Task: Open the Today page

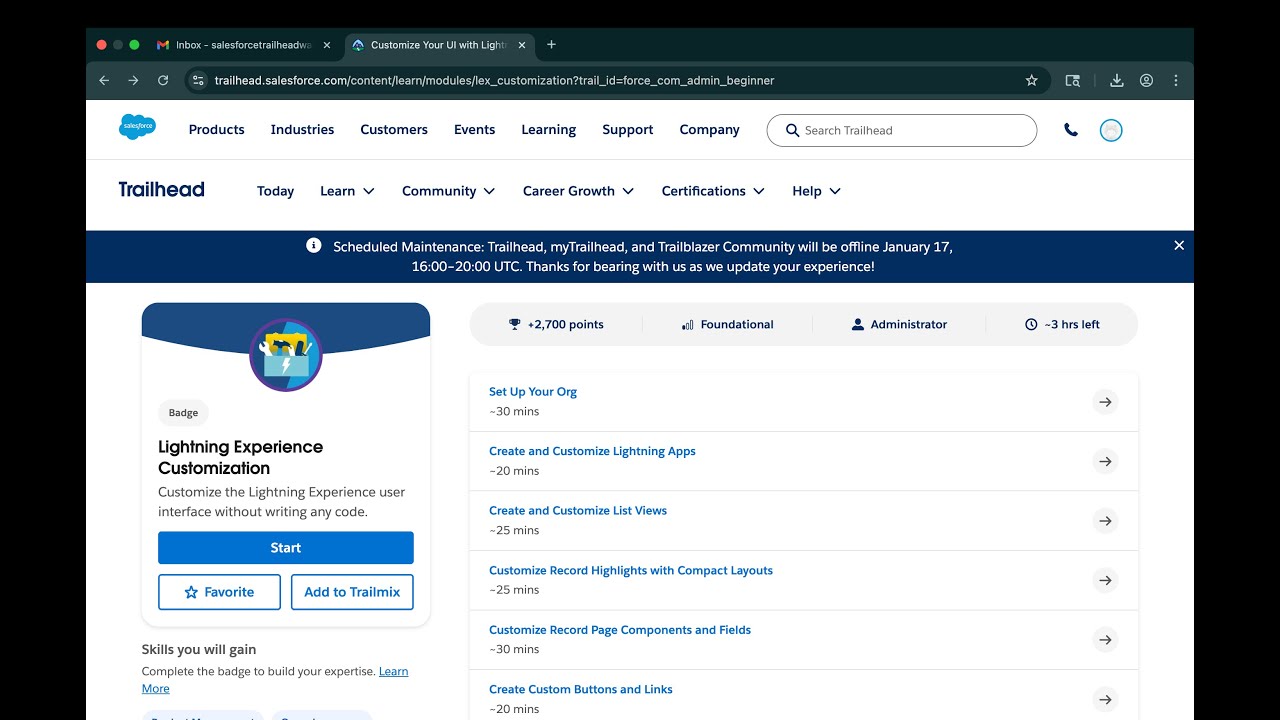Action: pos(275,191)
